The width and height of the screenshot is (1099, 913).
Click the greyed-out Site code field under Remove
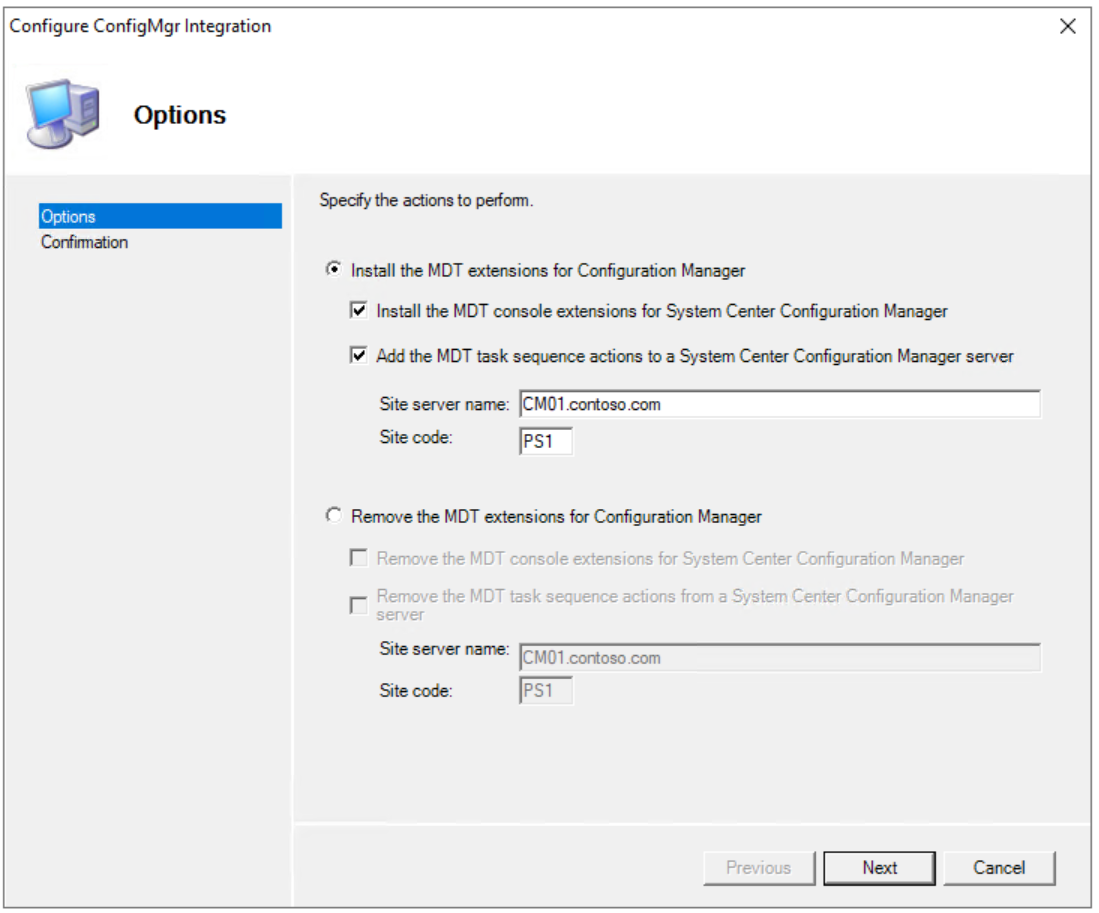tap(546, 691)
